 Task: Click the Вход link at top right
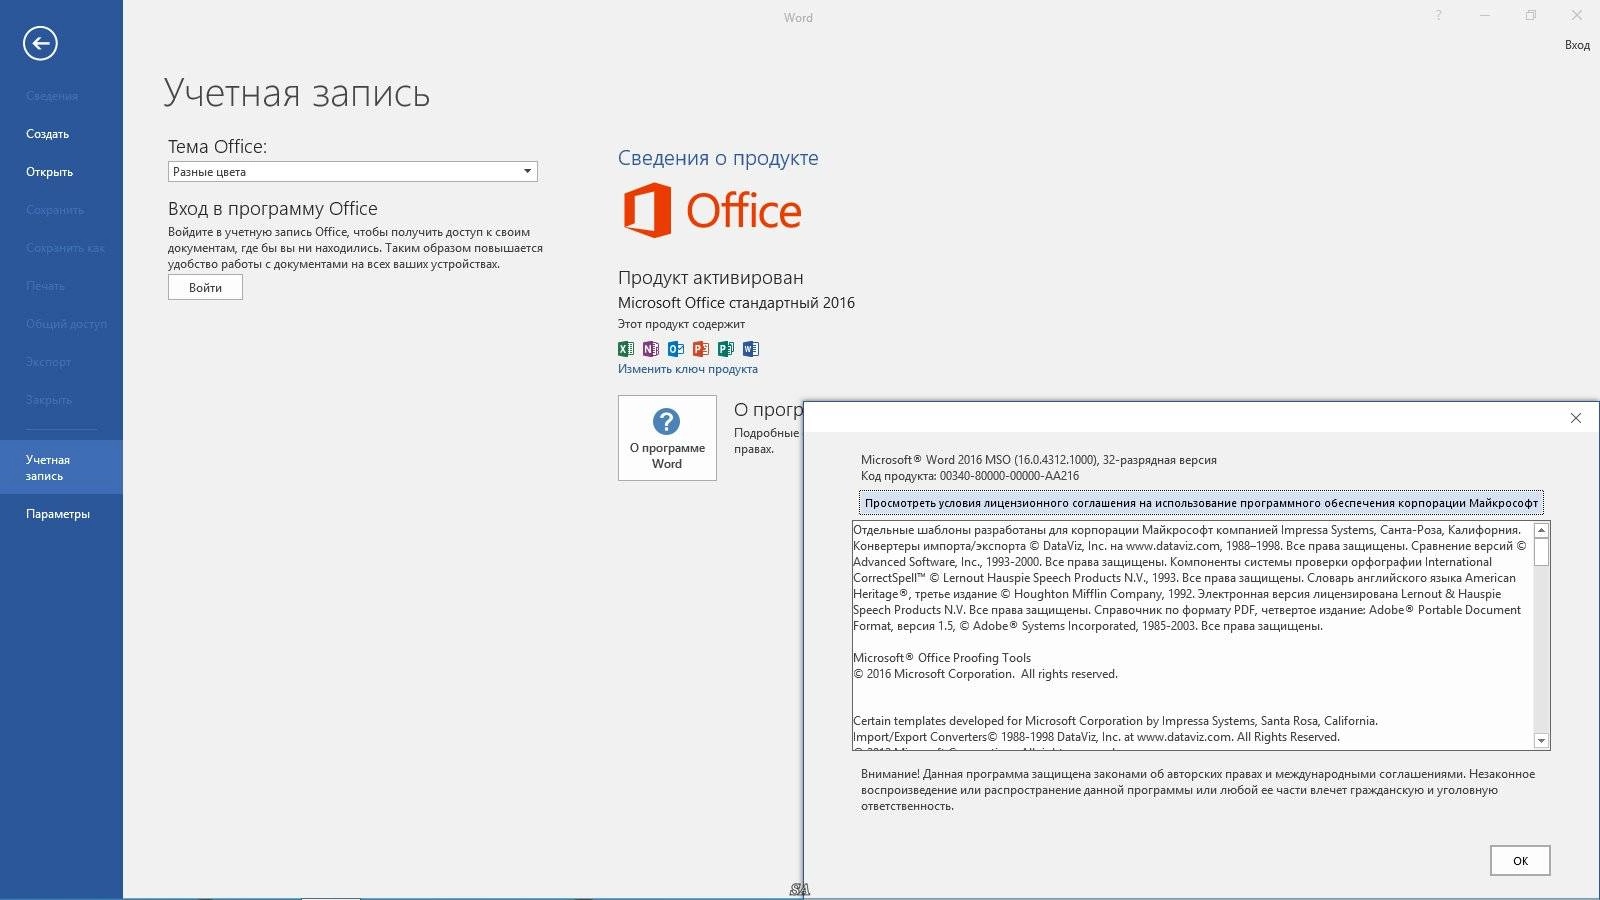1577,45
